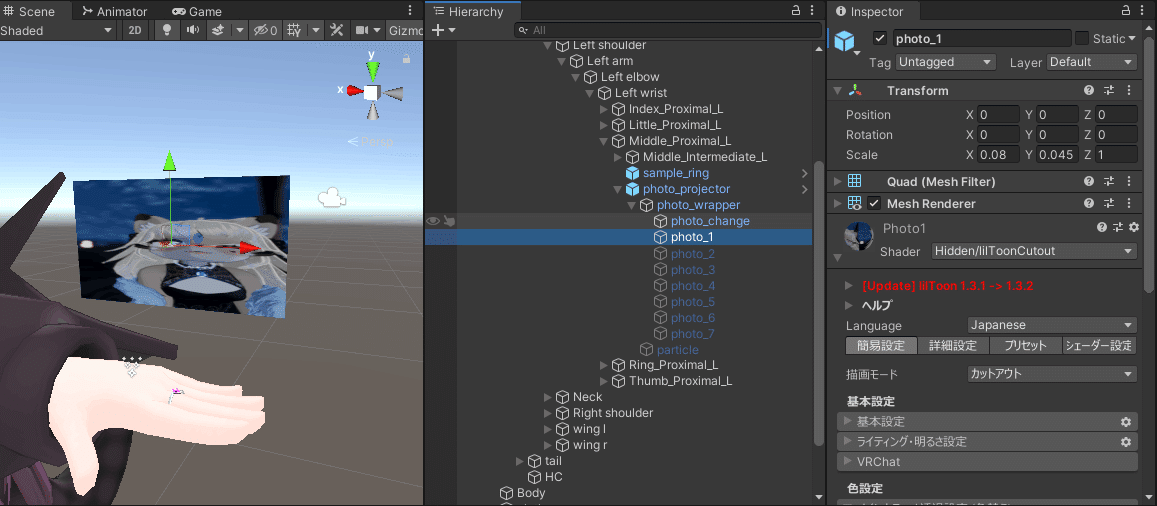1157x506 pixels.
Task: Toggle hidden objects visibility counter icon
Action: (265, 30)
